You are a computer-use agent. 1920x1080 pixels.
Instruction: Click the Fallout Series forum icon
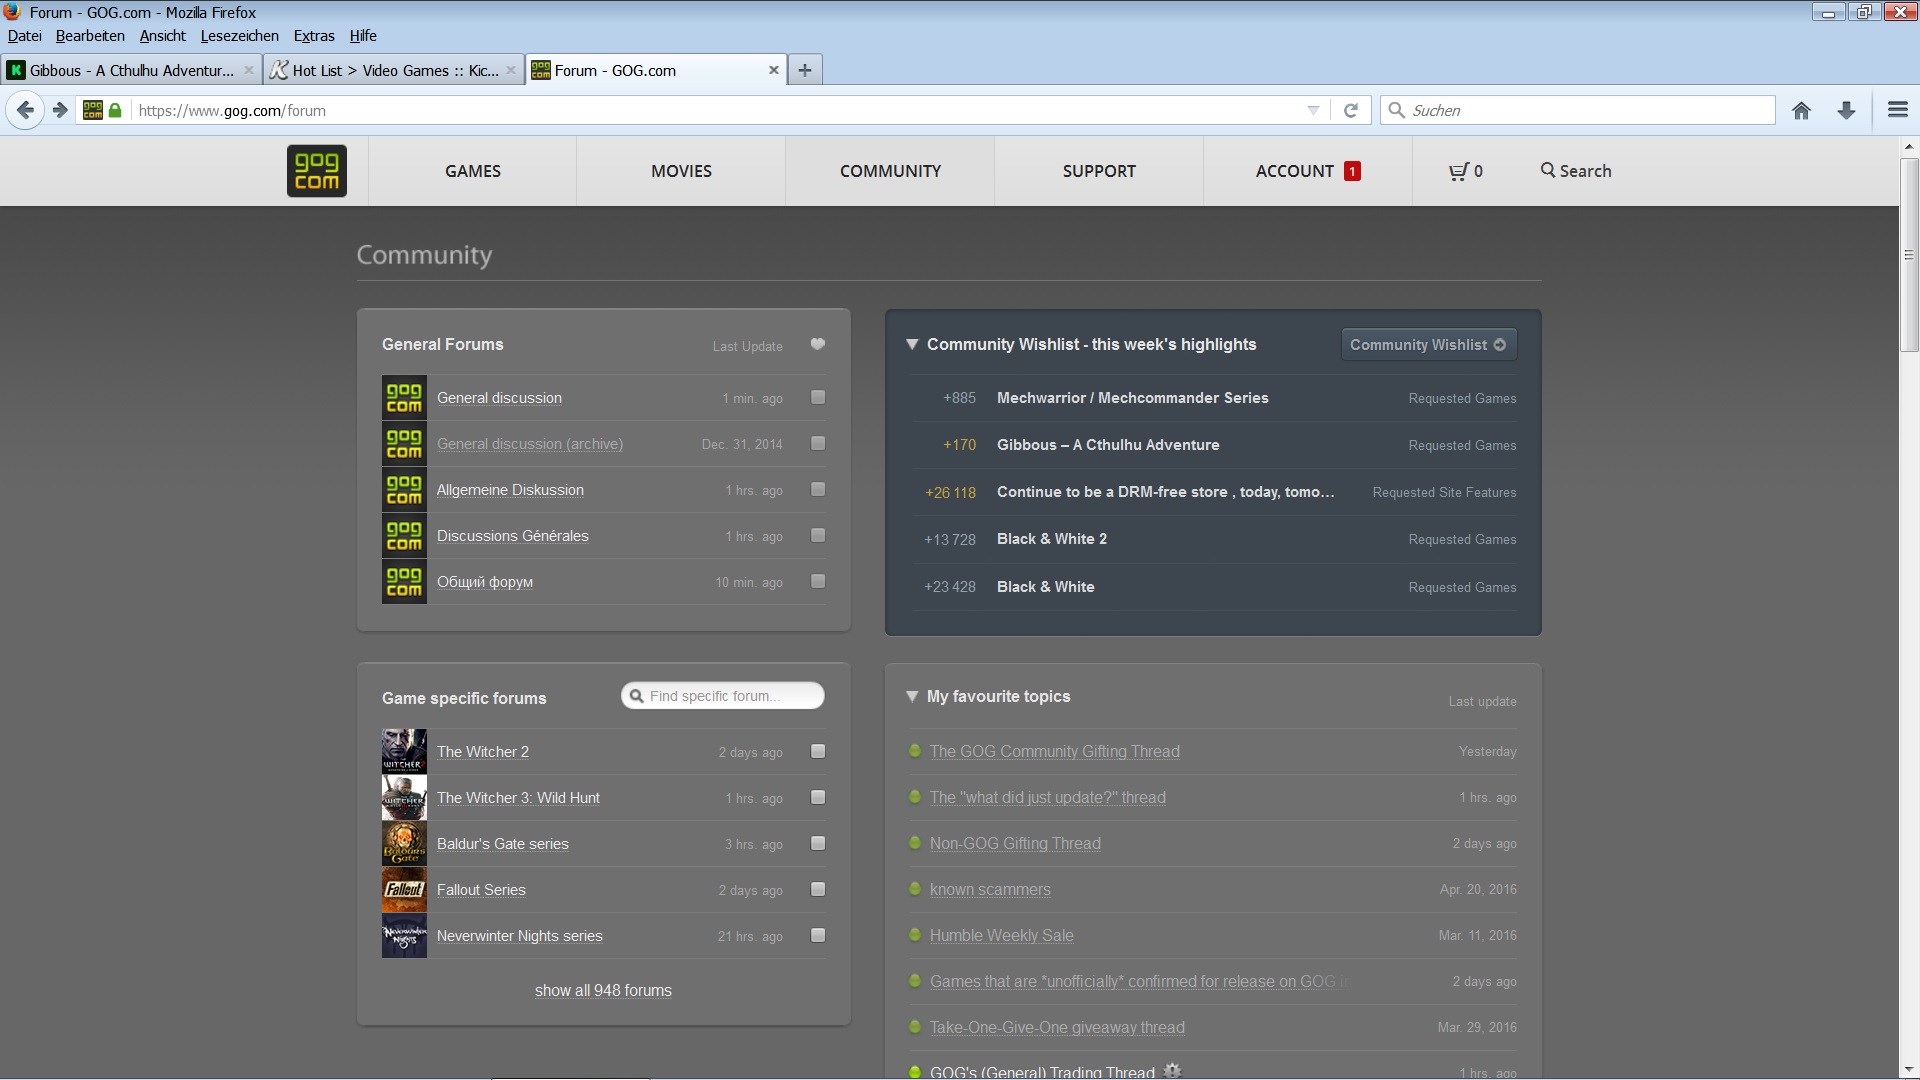(404, 890)
